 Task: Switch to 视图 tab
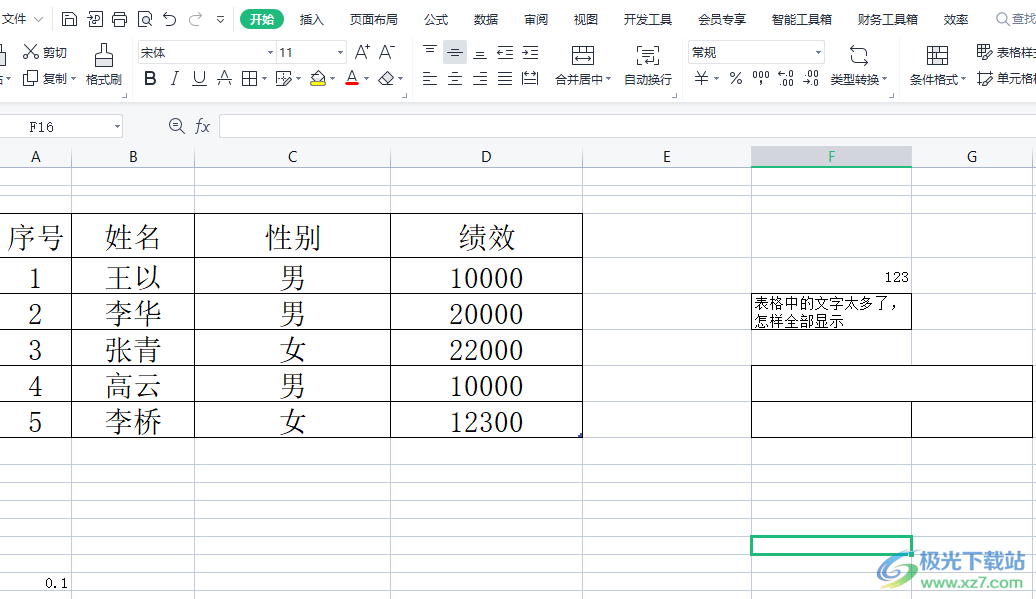(x=585, y=19)
